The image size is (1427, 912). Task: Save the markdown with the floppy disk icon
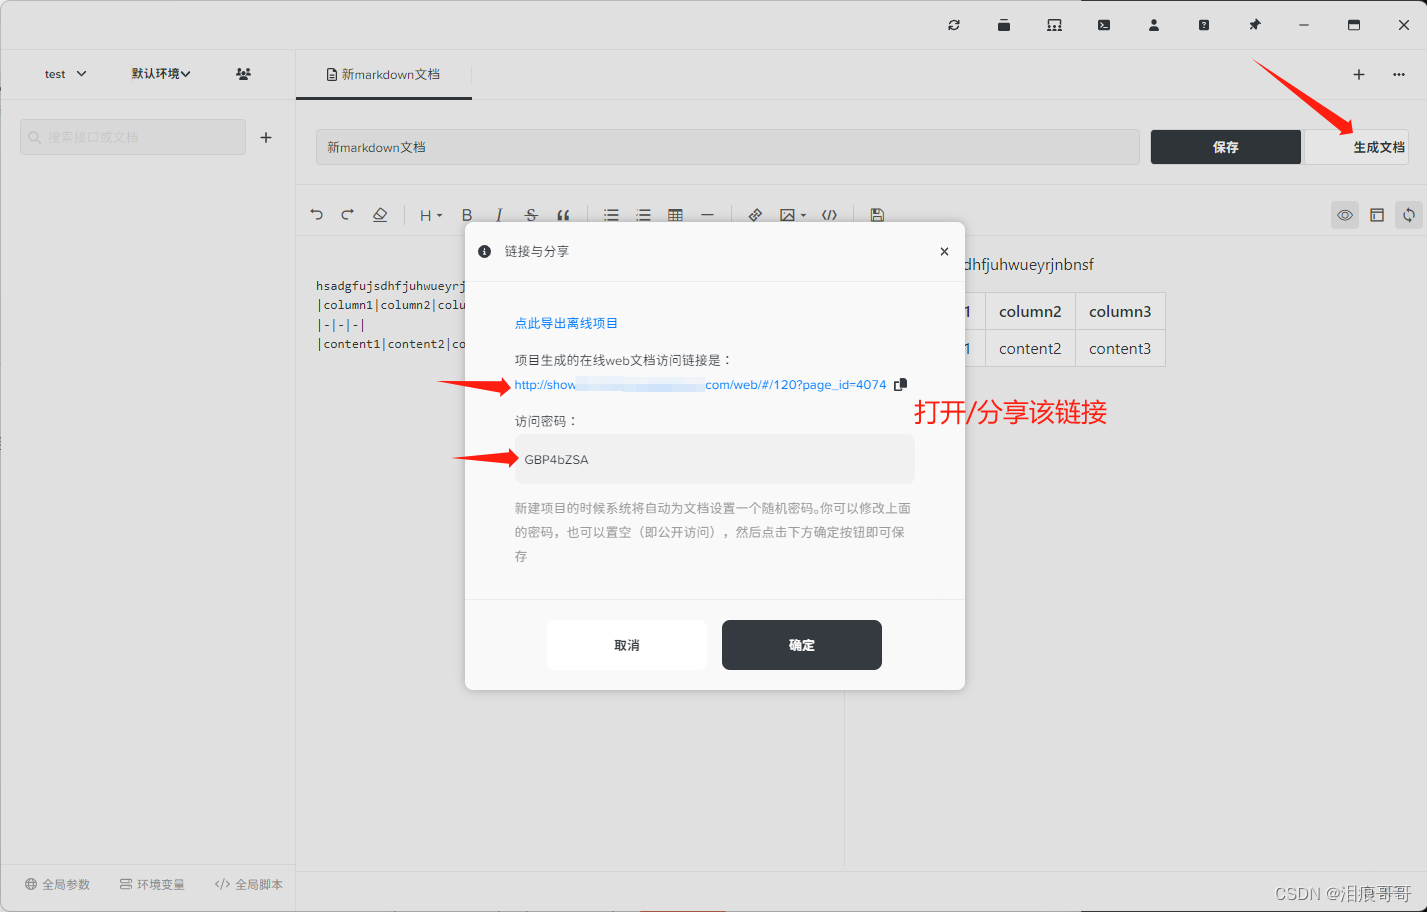click(876, 215)
